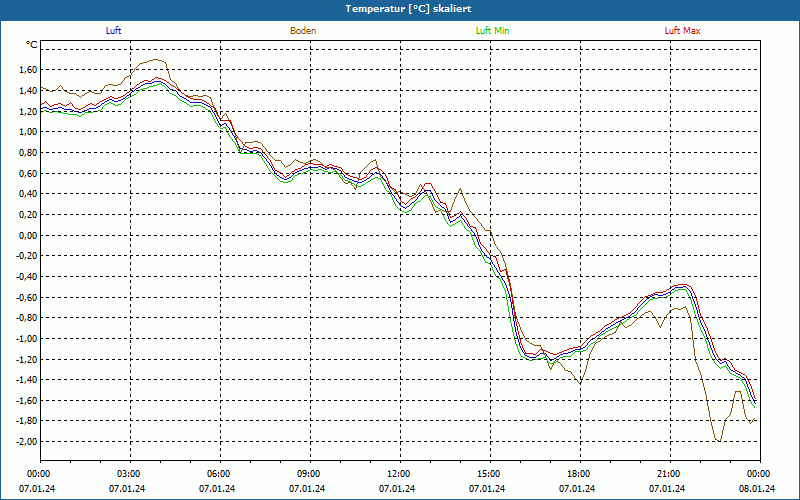Click the -1,00 y-axis value
Screen dimensions: 800x500
[x=28, y=338]
